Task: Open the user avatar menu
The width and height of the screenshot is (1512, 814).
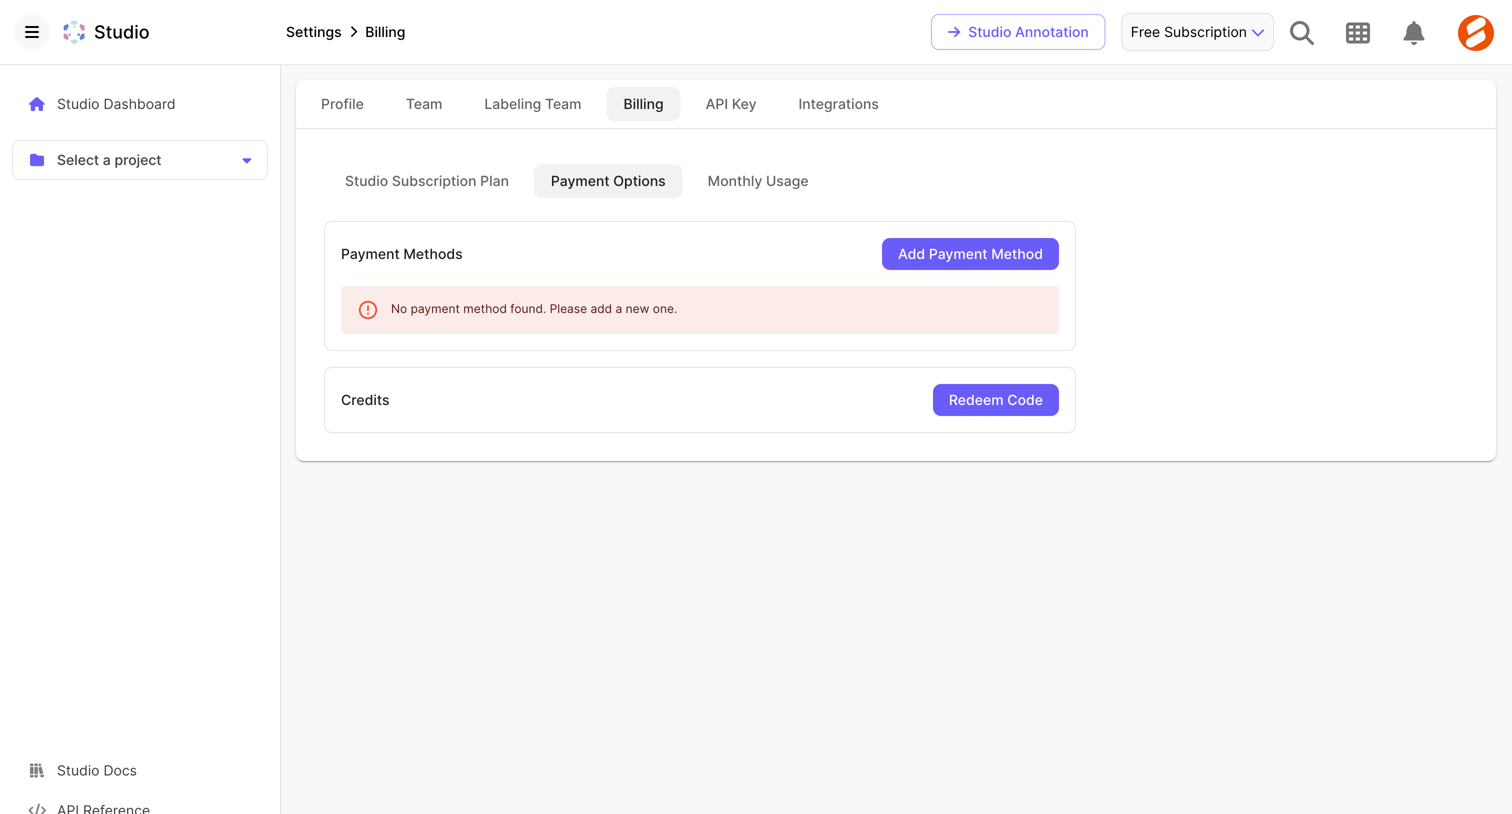Action: 1475,32
